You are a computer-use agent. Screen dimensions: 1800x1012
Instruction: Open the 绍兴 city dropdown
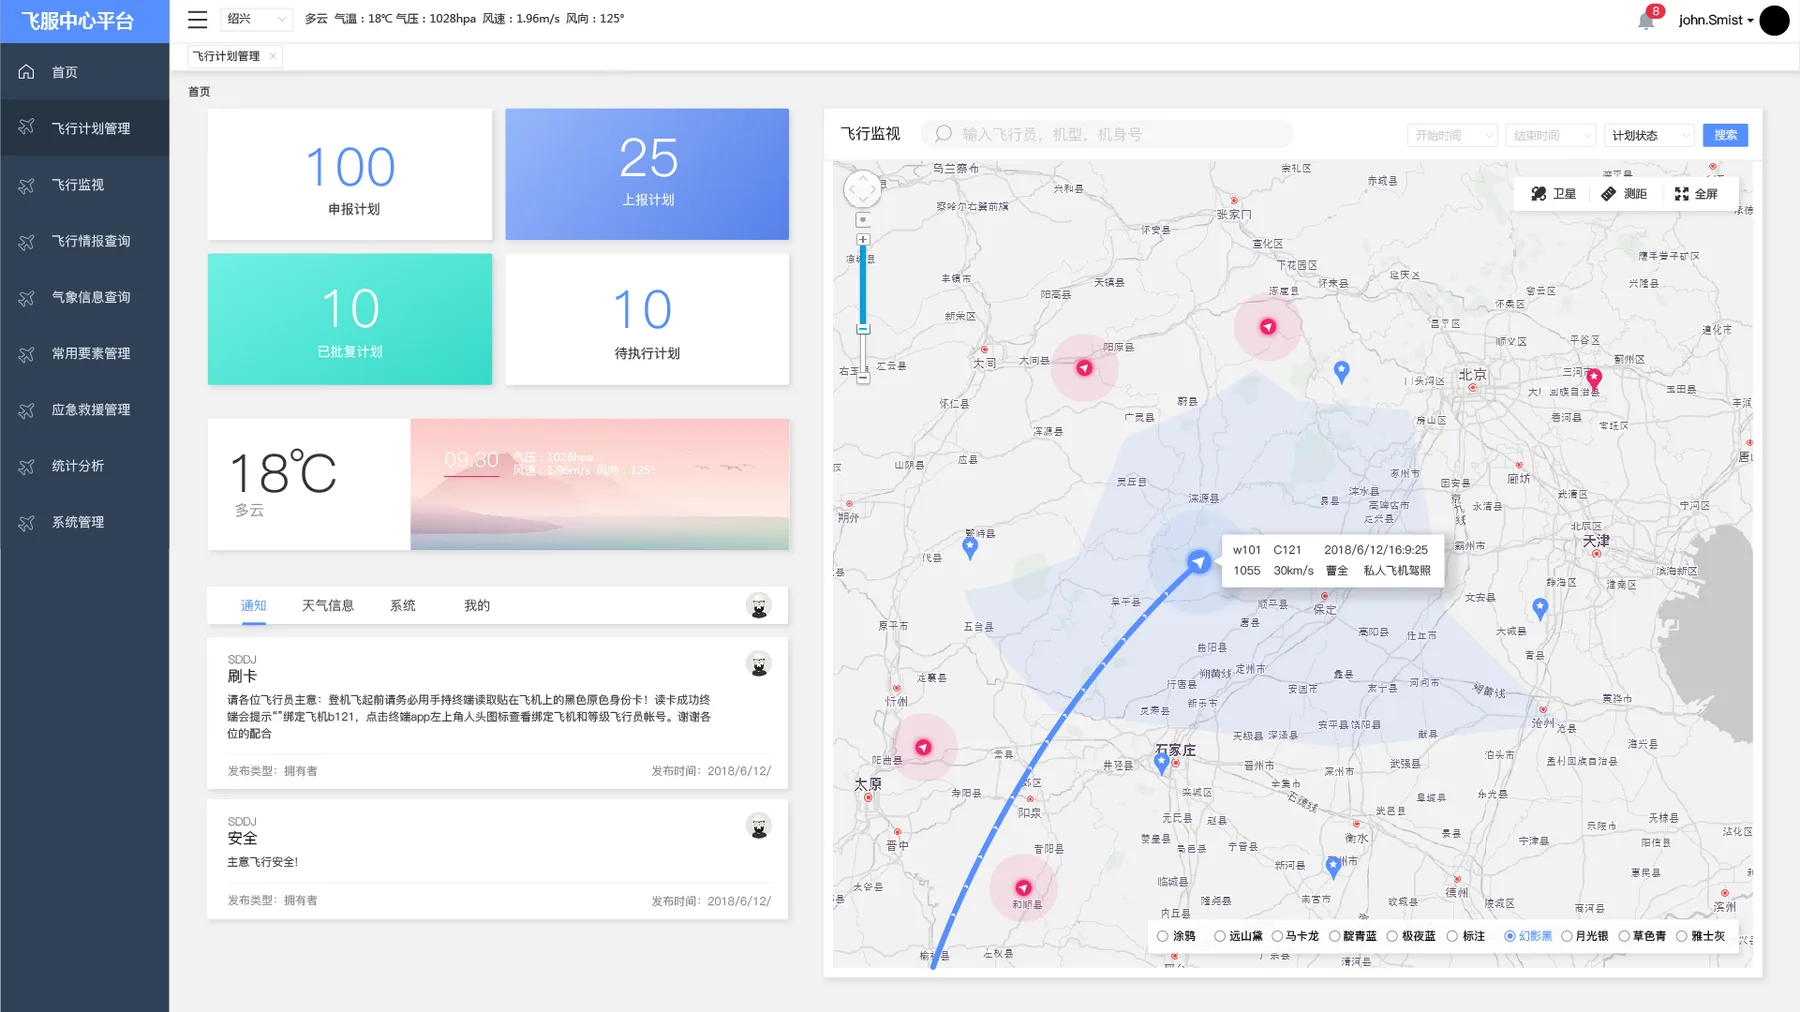256,19
